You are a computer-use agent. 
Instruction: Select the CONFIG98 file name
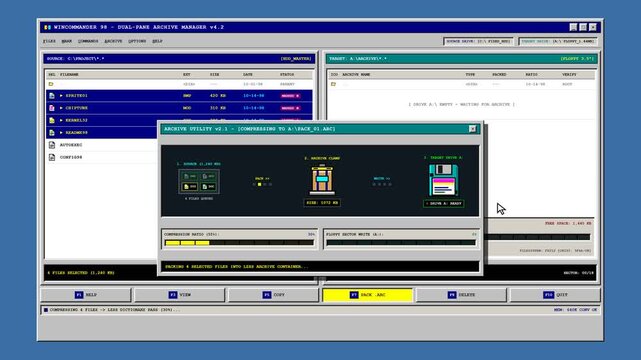coord(71,157)
